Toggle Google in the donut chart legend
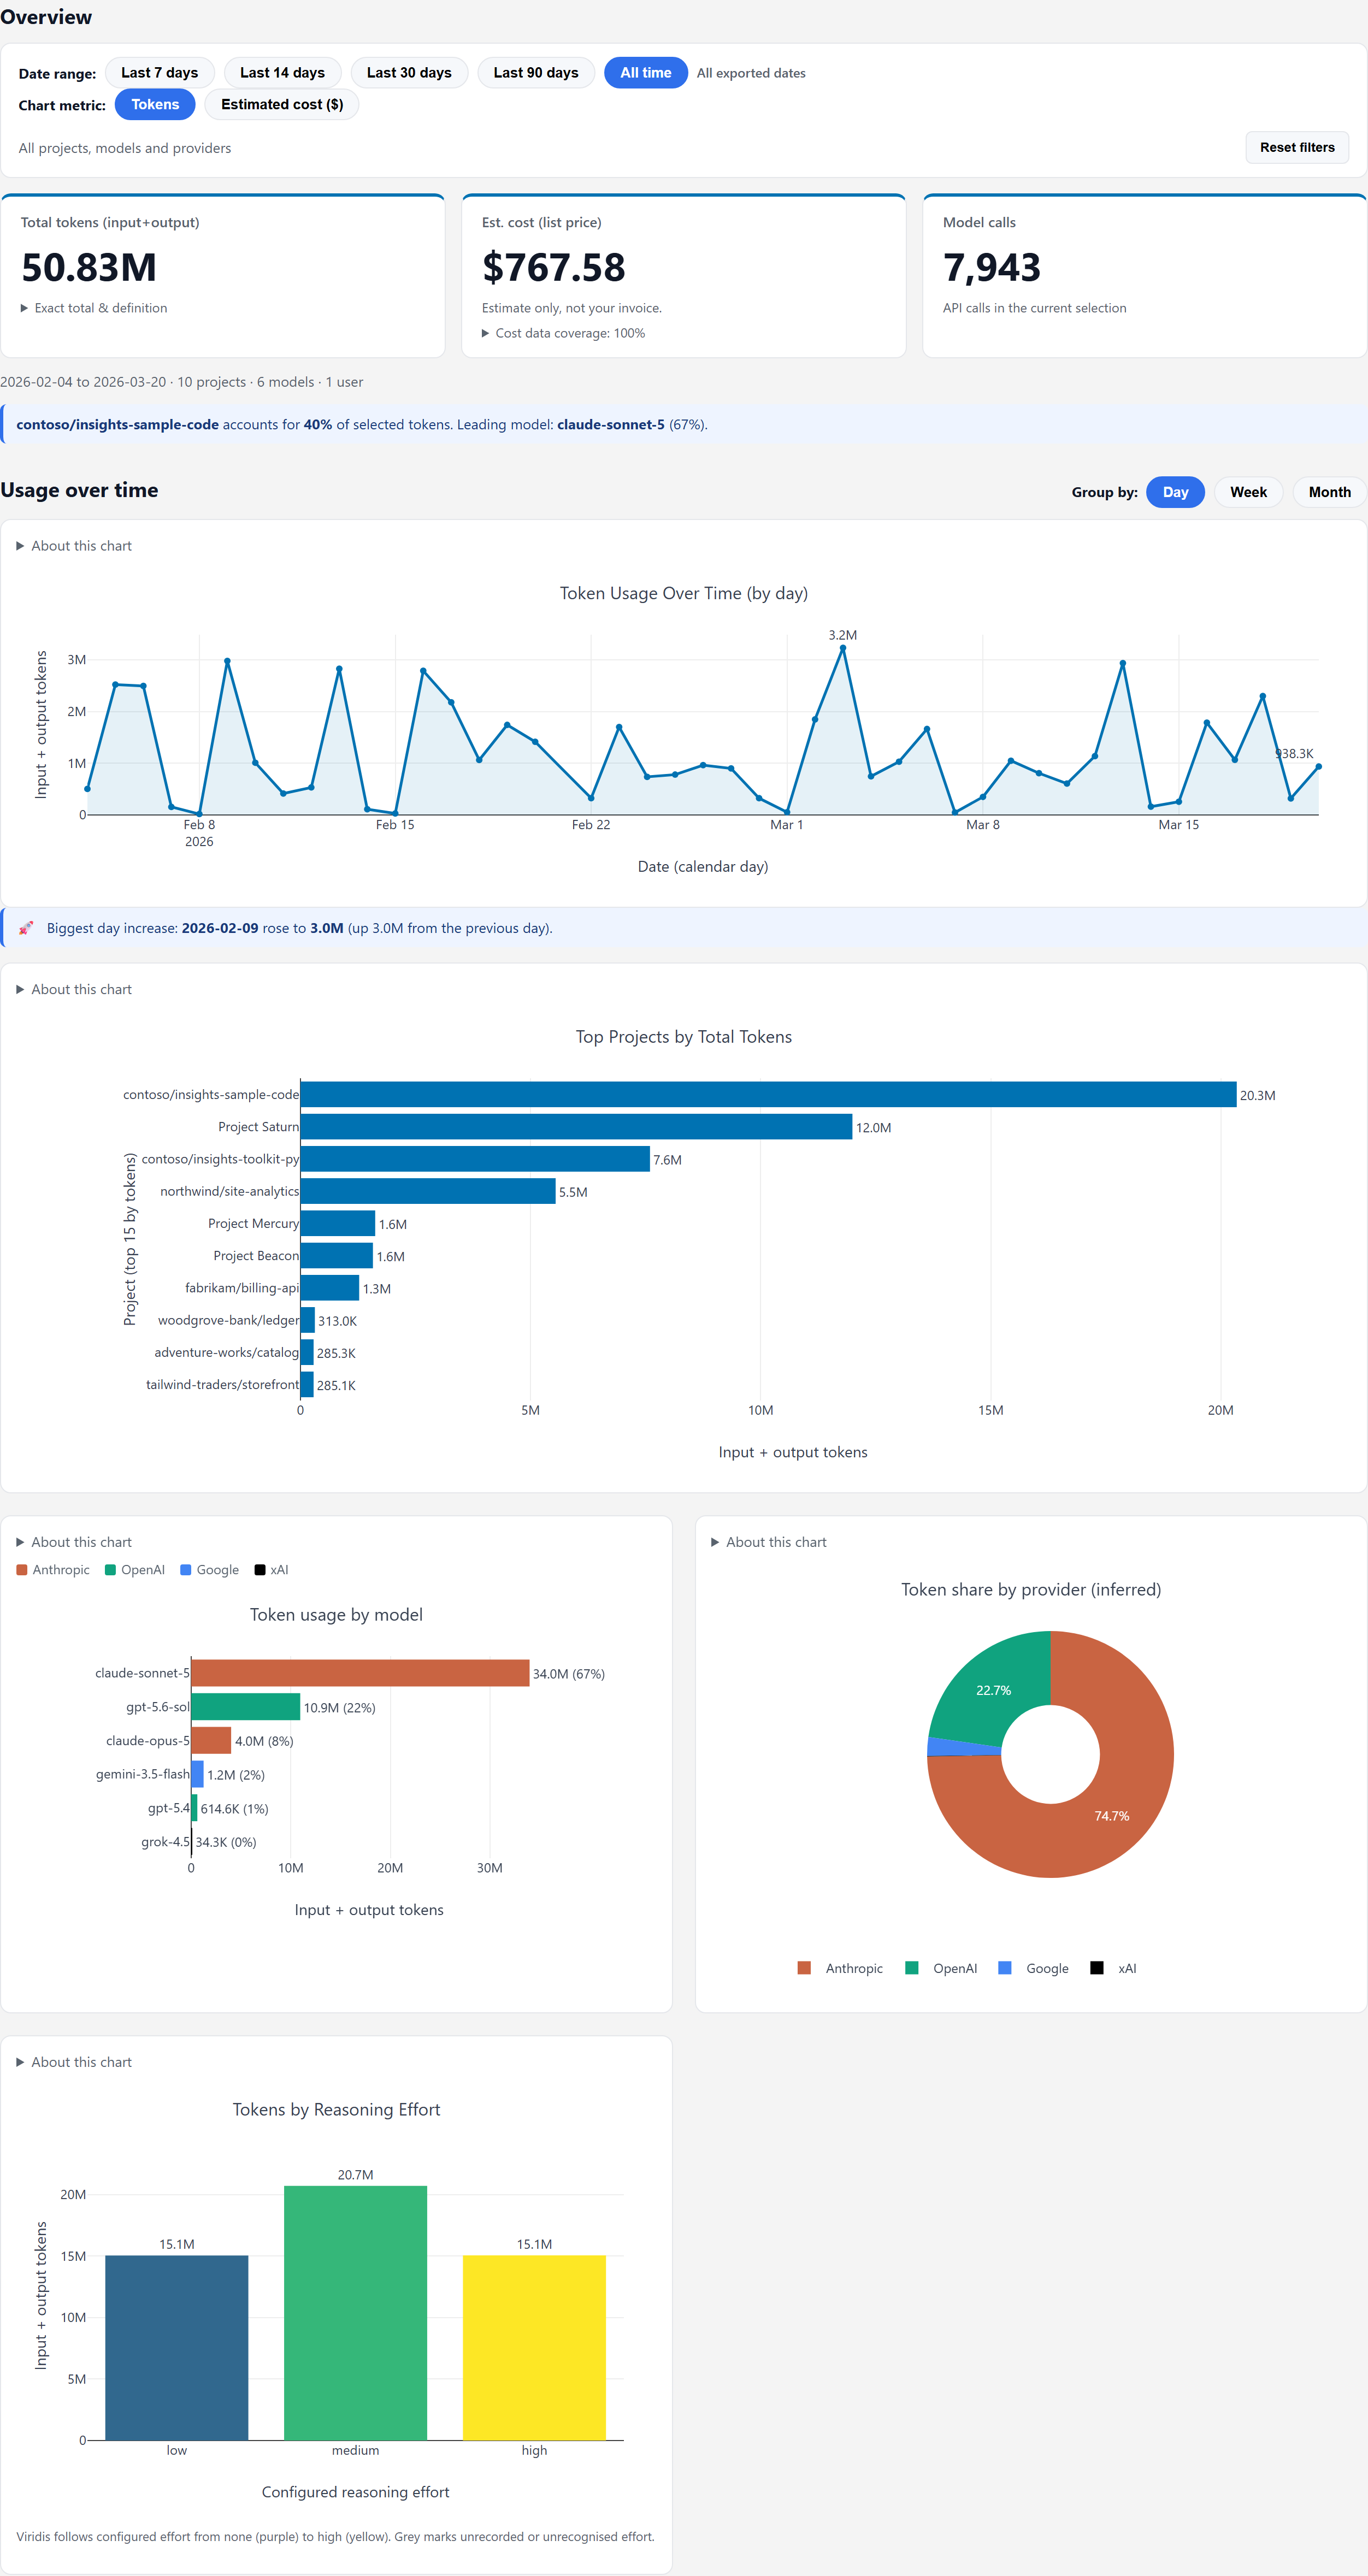Image resolution: width=1368 pixels, height=2576 pixels. click(1033, 1968)
